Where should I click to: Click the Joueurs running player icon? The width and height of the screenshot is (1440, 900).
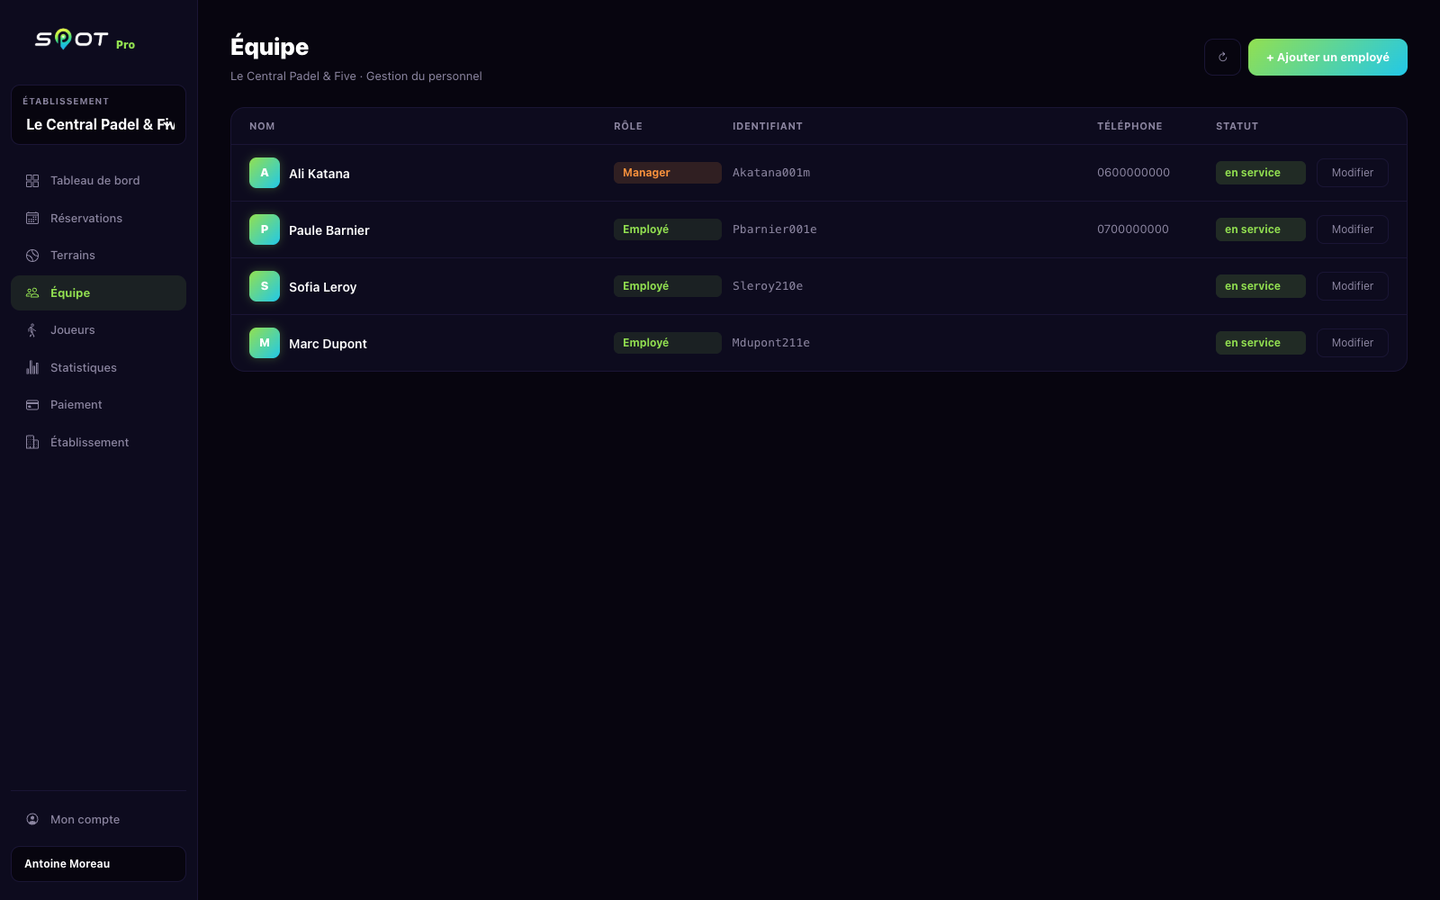coord(32,330)
